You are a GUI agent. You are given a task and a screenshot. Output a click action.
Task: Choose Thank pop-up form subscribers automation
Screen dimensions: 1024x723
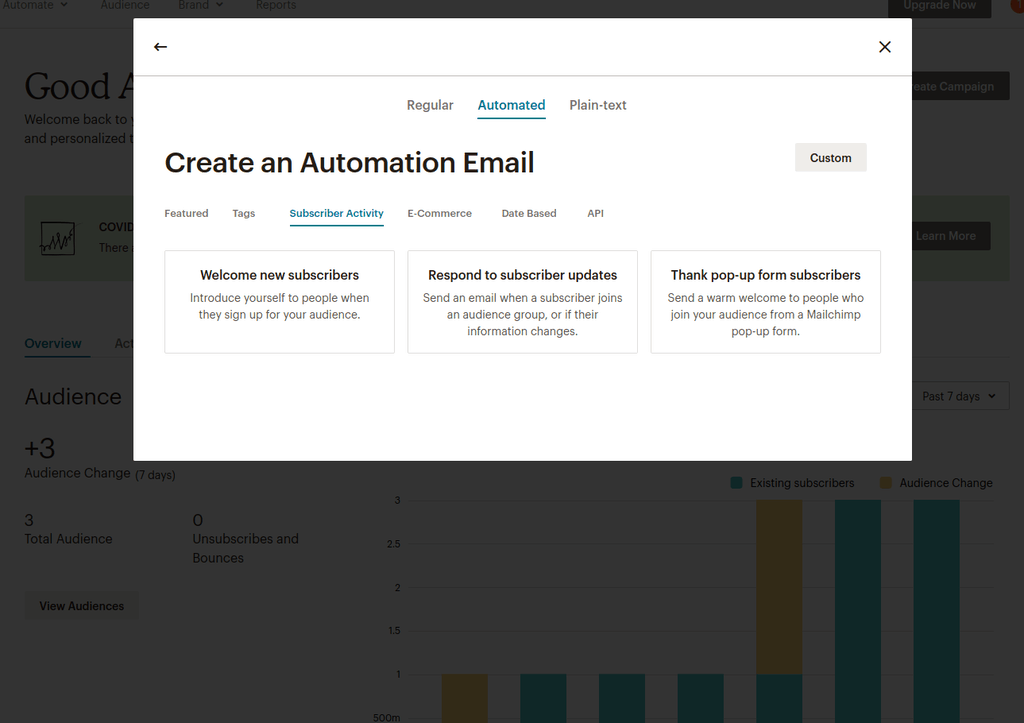(x=765, y=302)
